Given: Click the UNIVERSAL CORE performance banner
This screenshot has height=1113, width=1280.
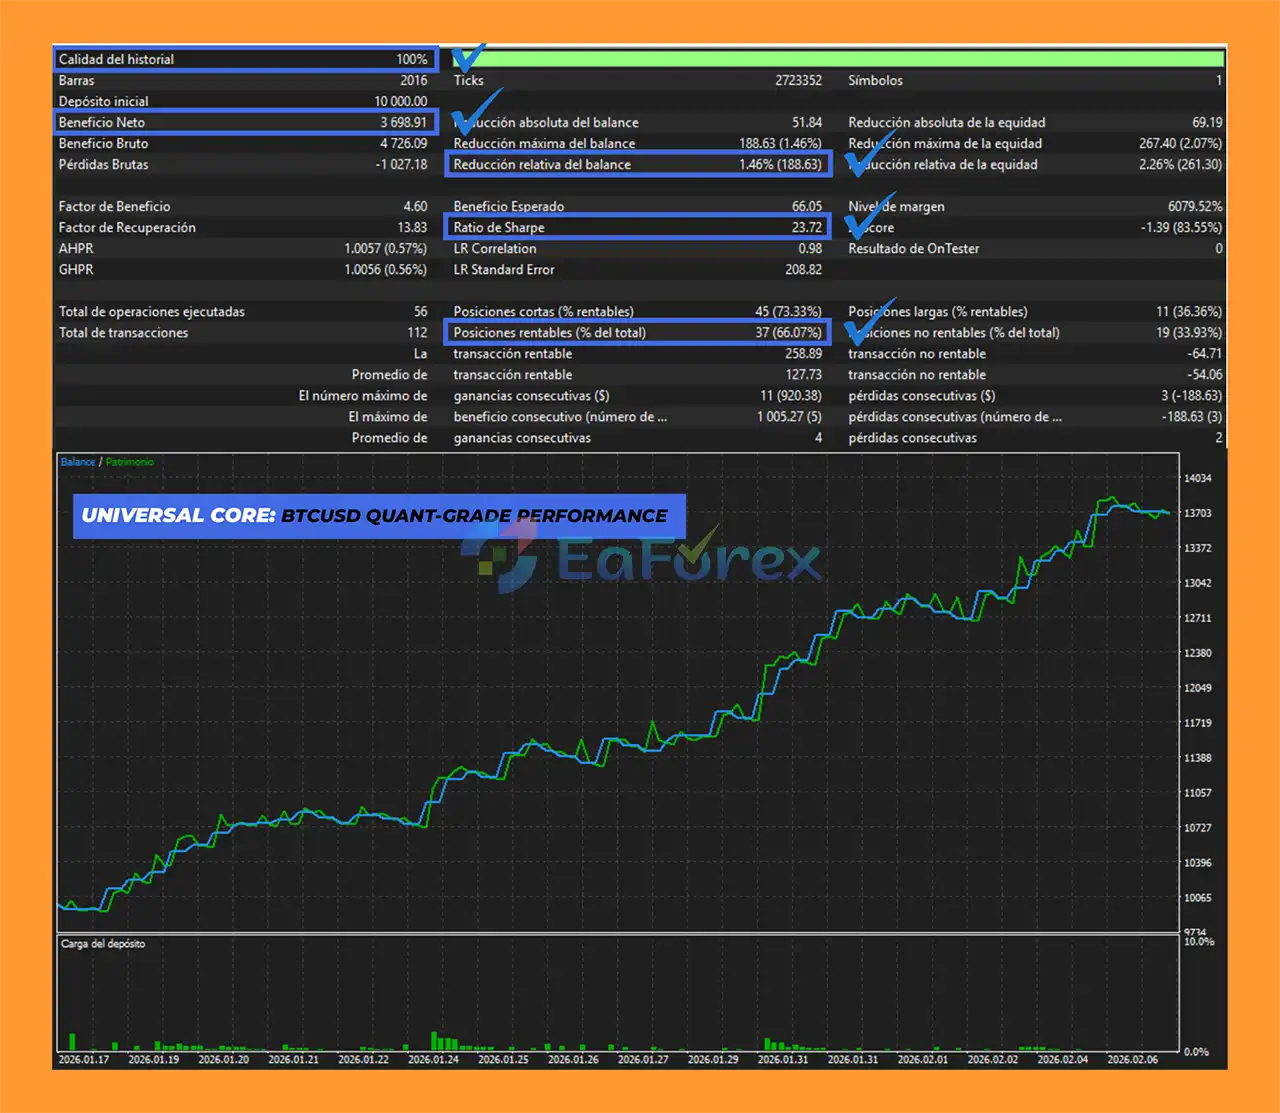Looking at the screenshot, I should [380, 516].
